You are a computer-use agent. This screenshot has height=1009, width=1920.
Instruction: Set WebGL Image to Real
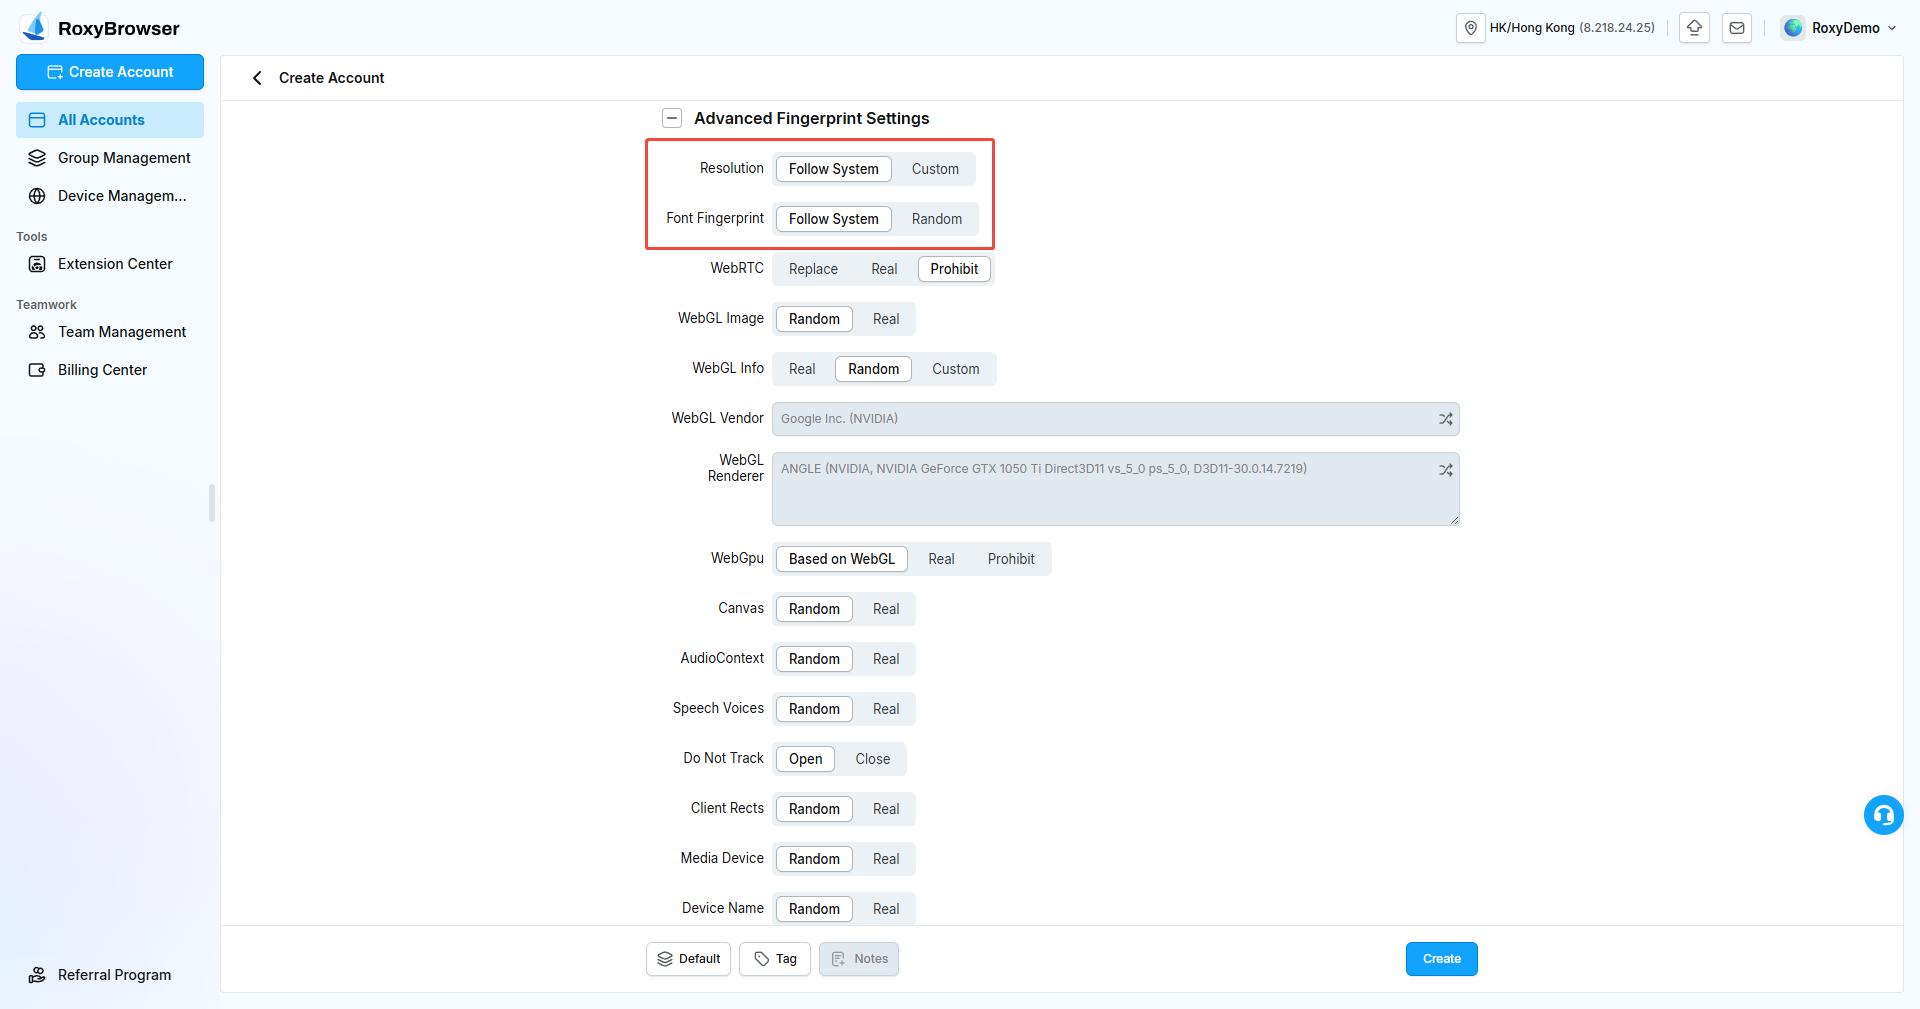[x=886, y=319]
